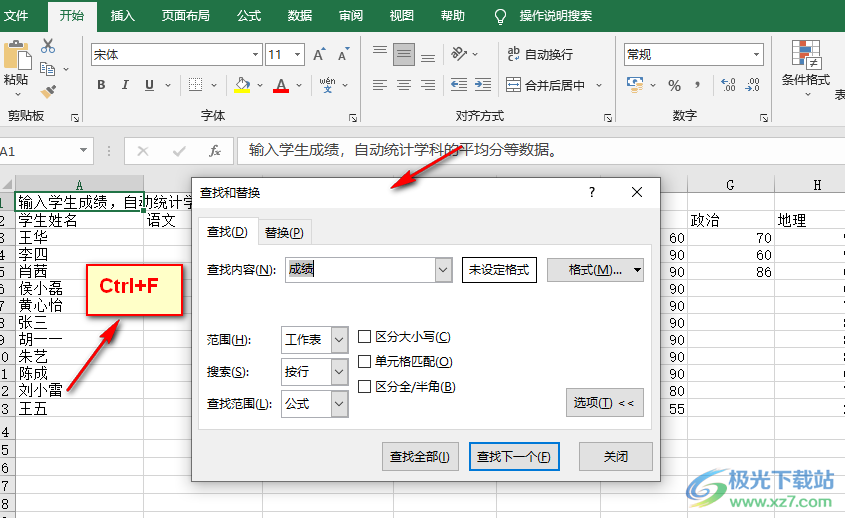Open number format 常规 dropdown
The image size is (845, 518).
756,54
